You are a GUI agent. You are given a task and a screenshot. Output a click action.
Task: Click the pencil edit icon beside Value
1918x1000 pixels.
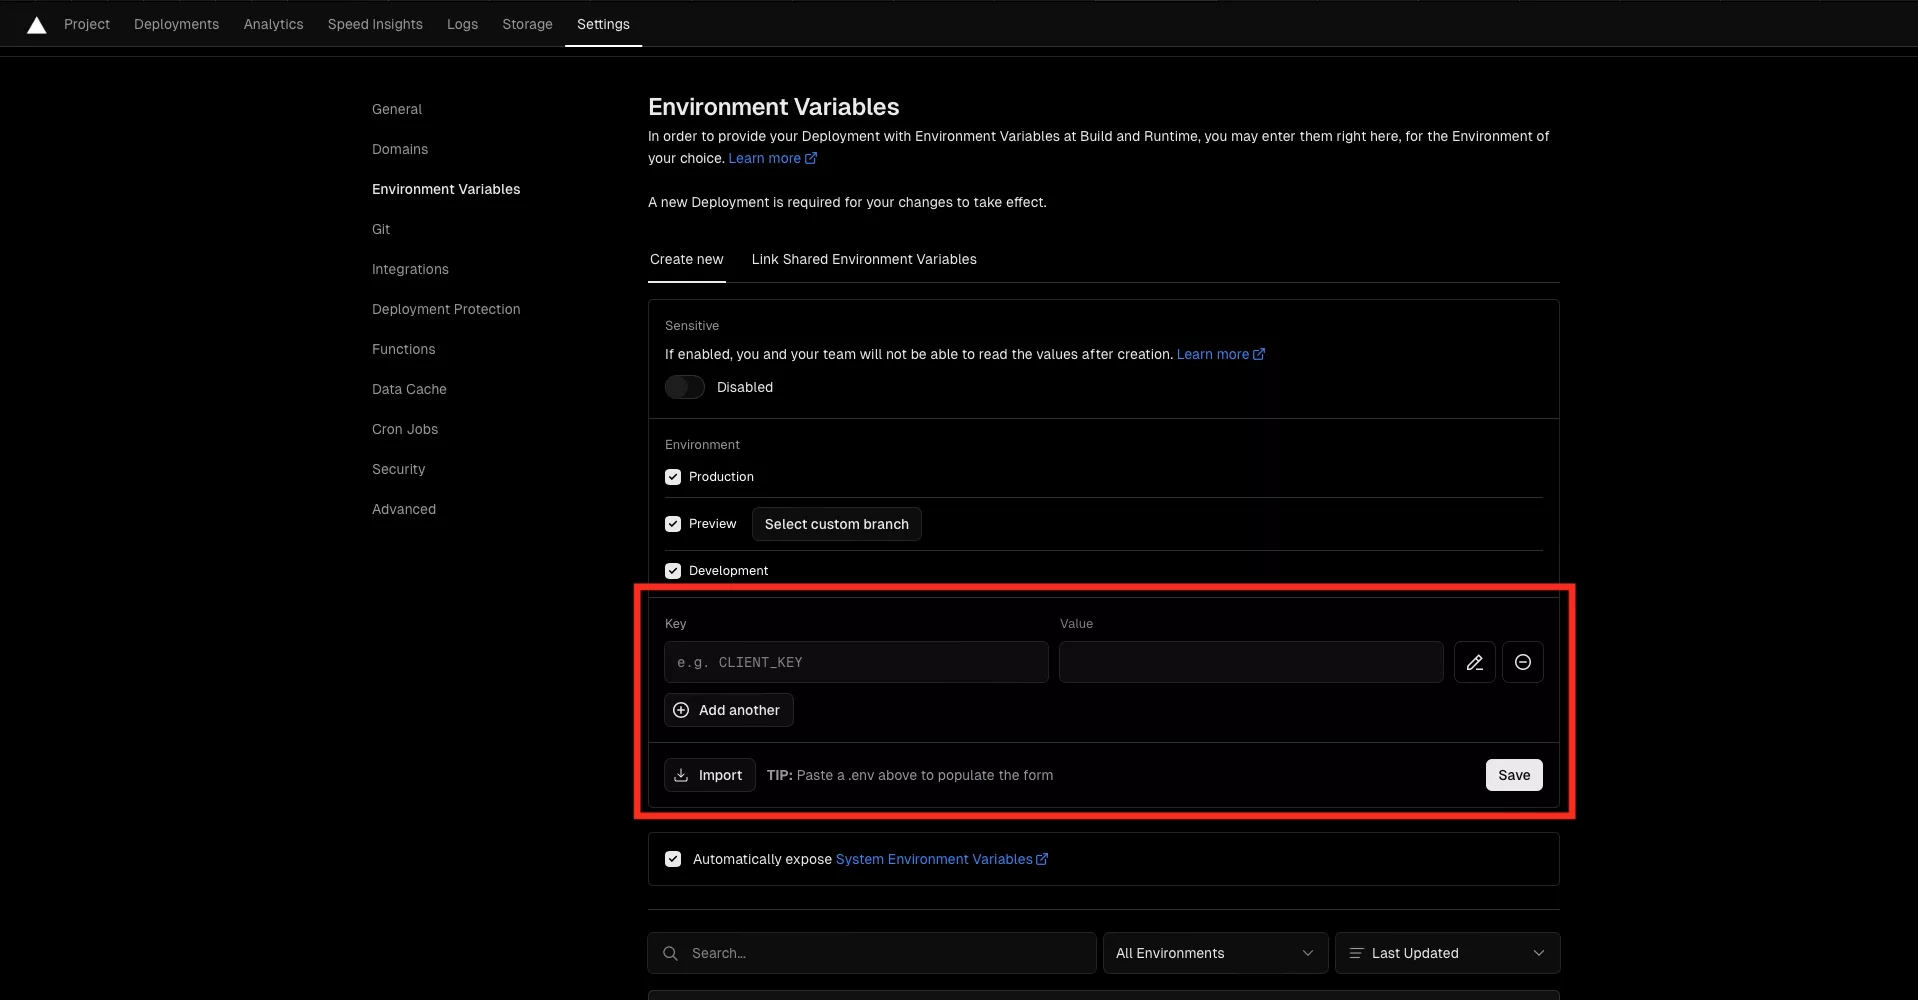(x=1474, y=662)
